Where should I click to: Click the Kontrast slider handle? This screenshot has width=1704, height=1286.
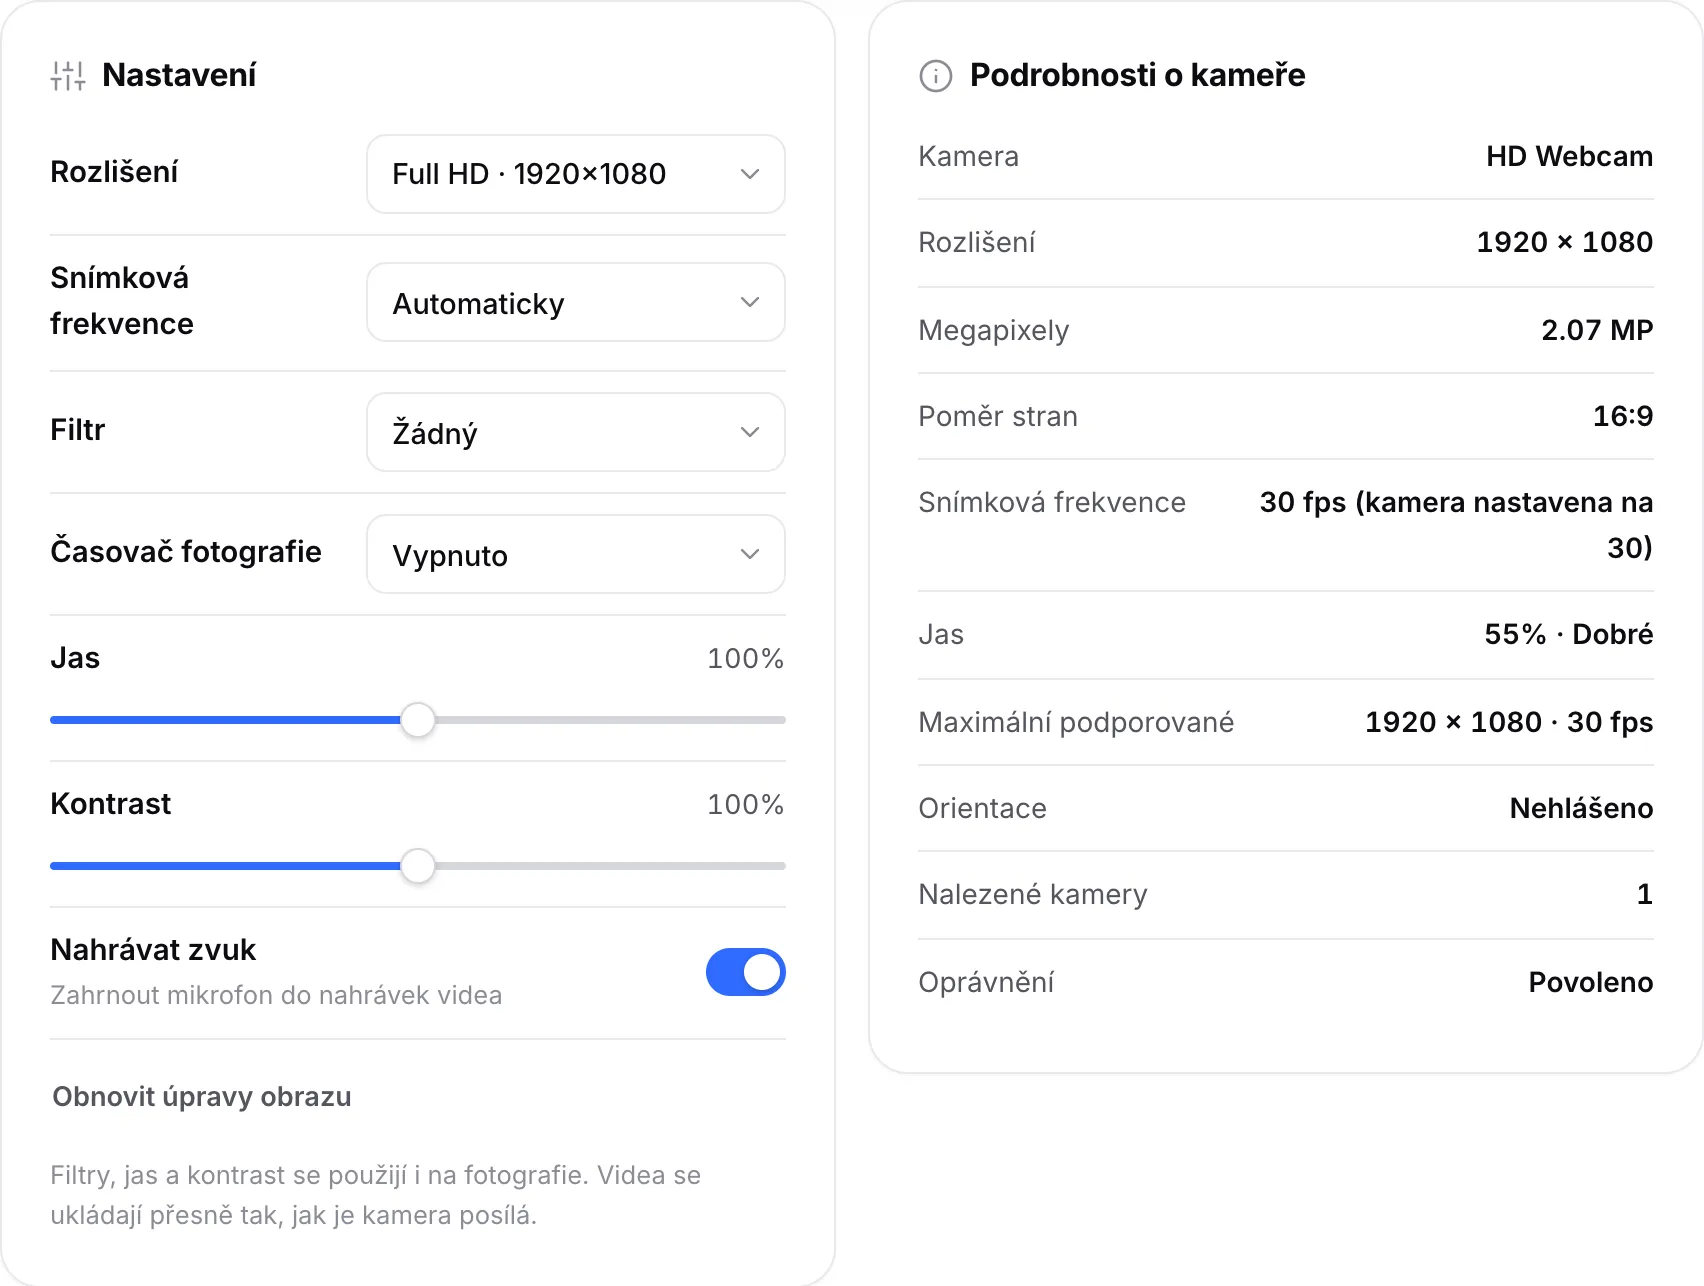[418, 866]
